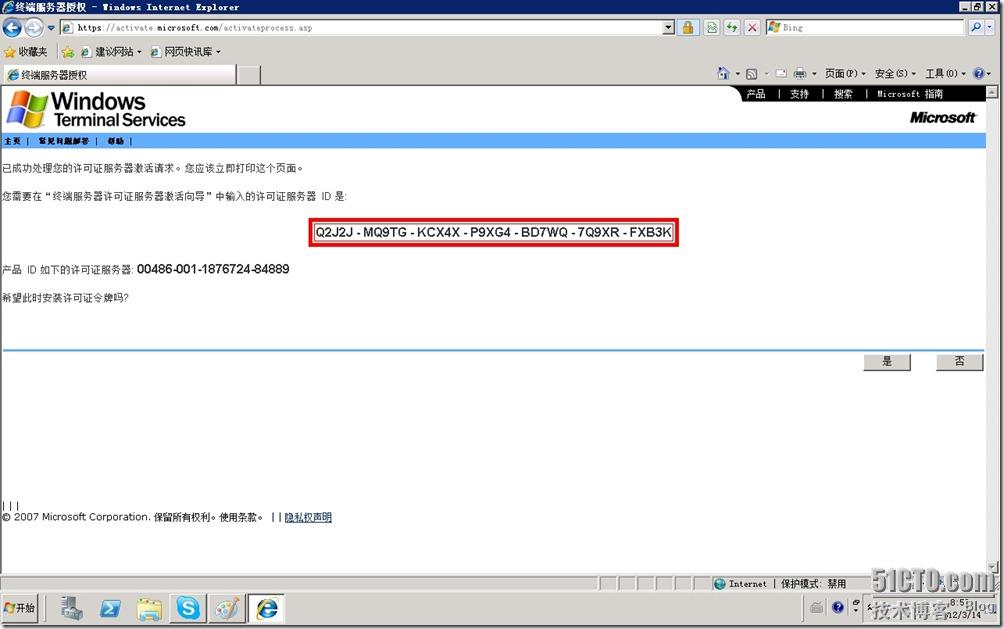Click the 否 (No) button
The height and width of the screenshot is (629, 1004).
959,361
